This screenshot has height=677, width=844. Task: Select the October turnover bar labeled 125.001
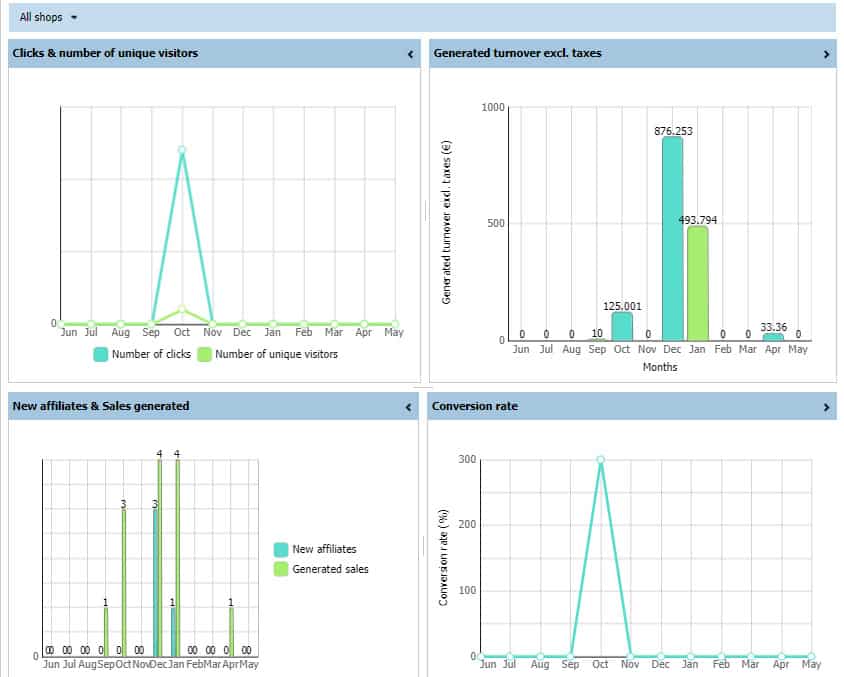tap(622, 326)
